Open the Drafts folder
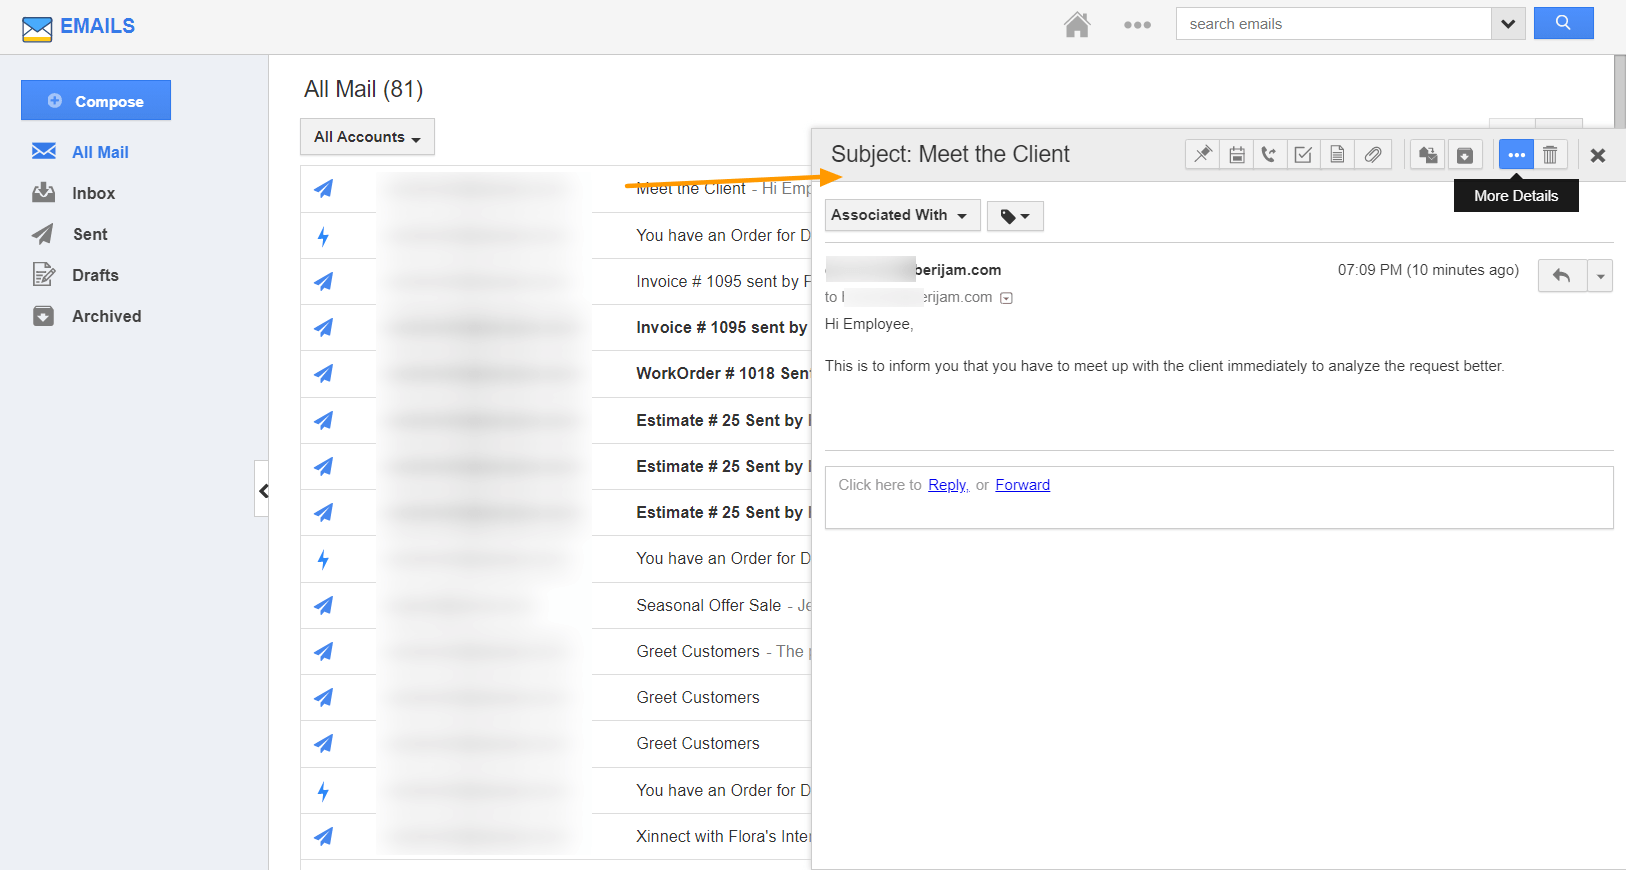The height and width of the screenshot is (870, 1626). point(95,275)
